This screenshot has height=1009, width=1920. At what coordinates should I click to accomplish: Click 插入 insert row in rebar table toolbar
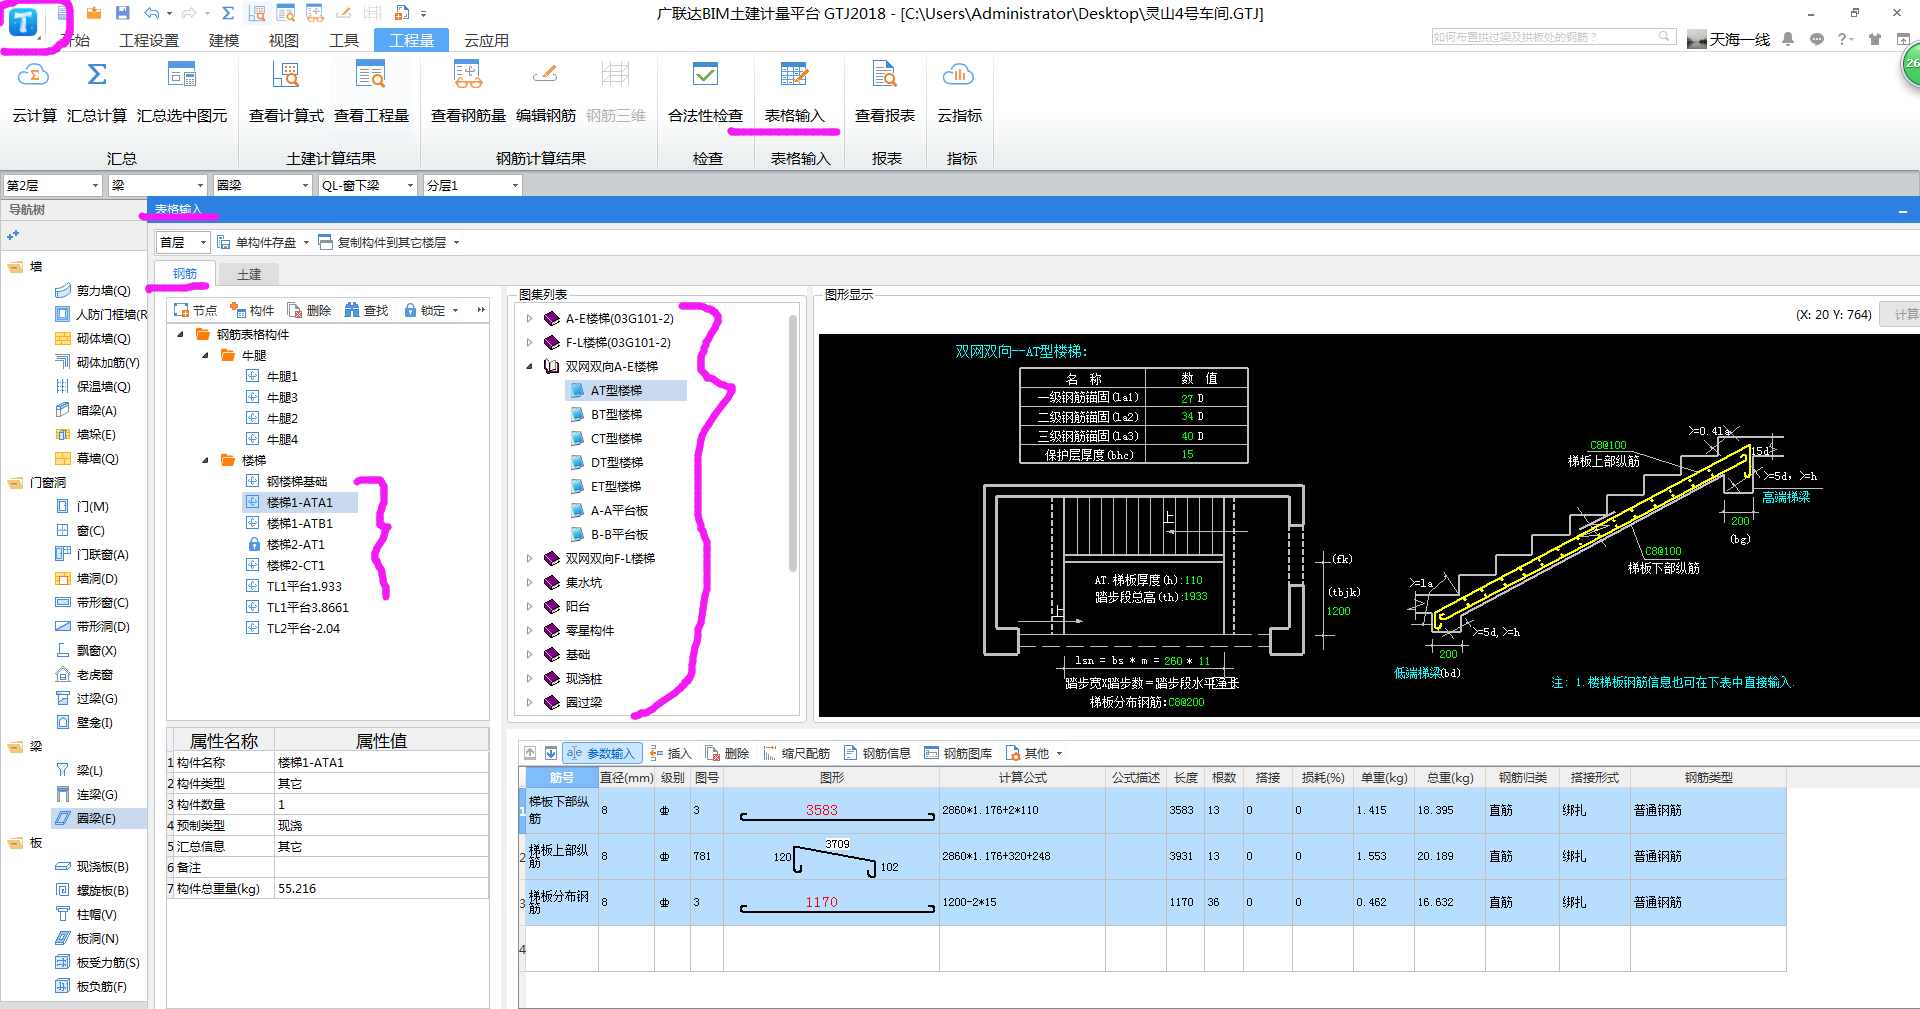670,753
